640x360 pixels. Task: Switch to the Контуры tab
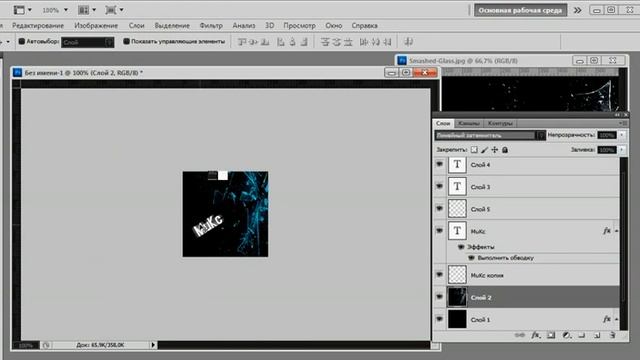point(500,123)
